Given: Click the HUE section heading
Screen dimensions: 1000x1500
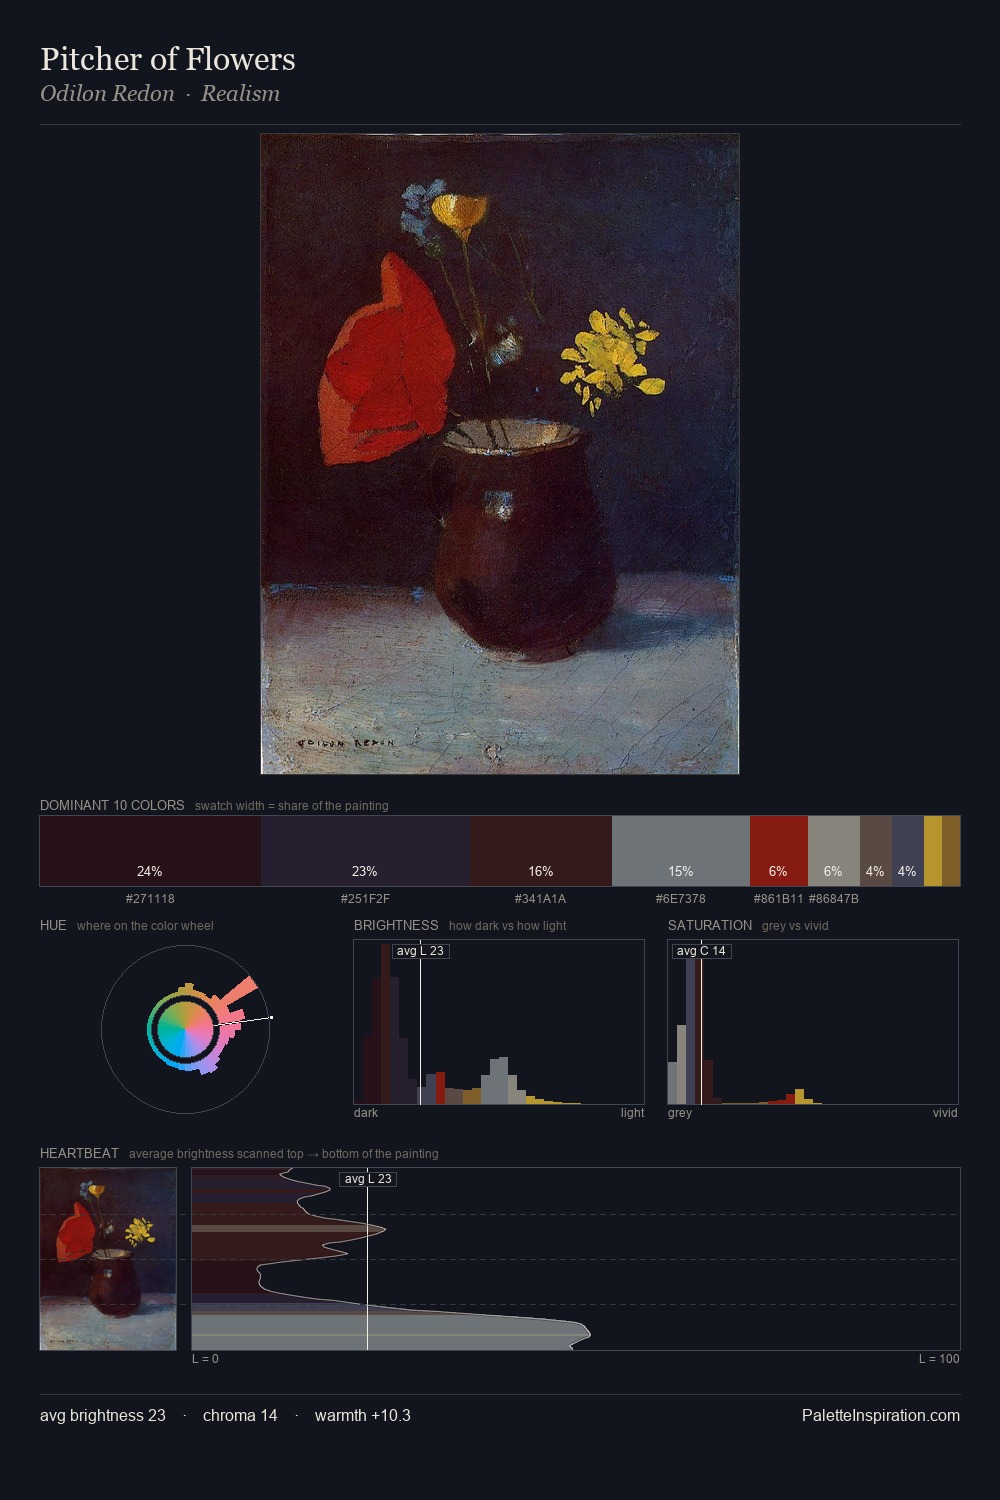Looking at the screenshot, I should point(53,925).
